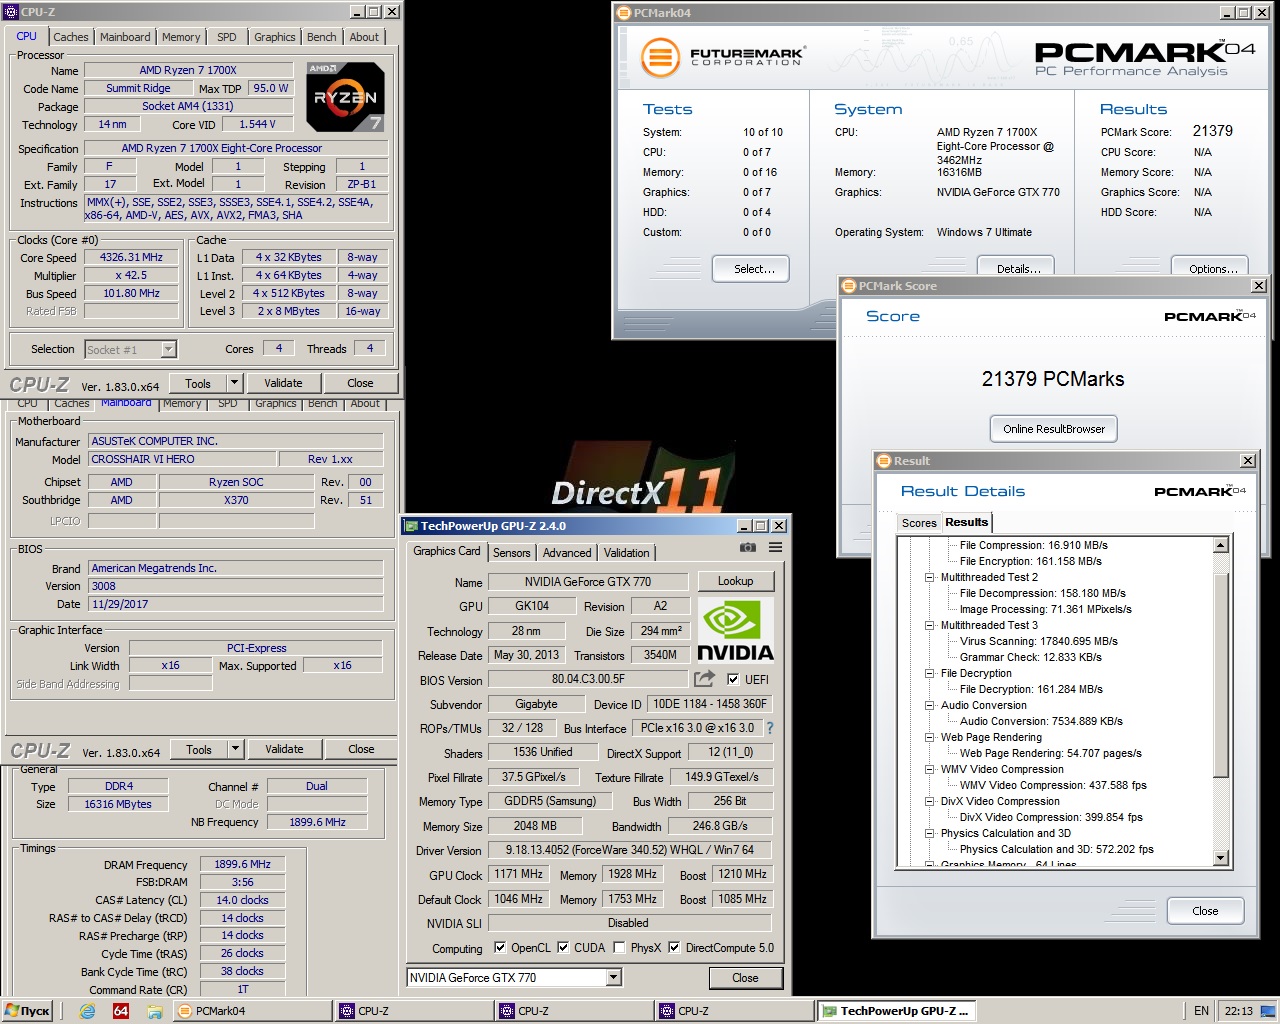Collapse the Multithreaded Test 2 node
Image resolution: width=1280 pixels, height=1024 pixels.
pos(929,577)
